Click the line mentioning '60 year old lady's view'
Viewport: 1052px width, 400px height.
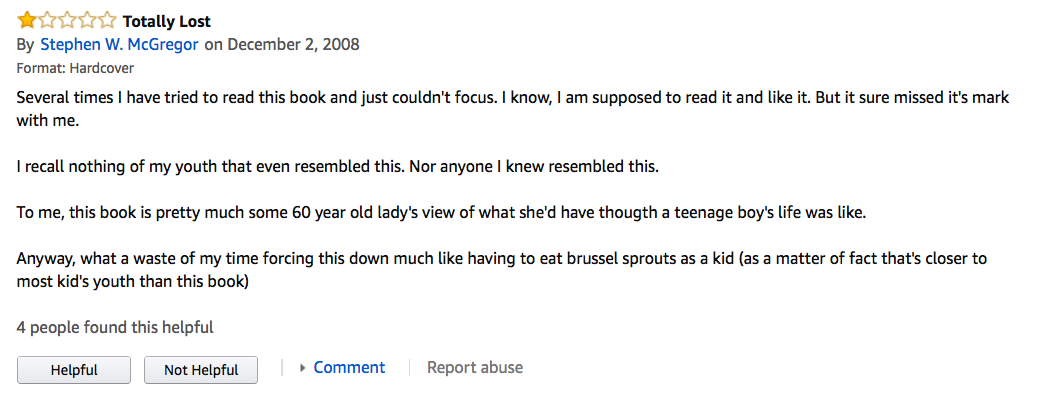click(x=442, y=215)
